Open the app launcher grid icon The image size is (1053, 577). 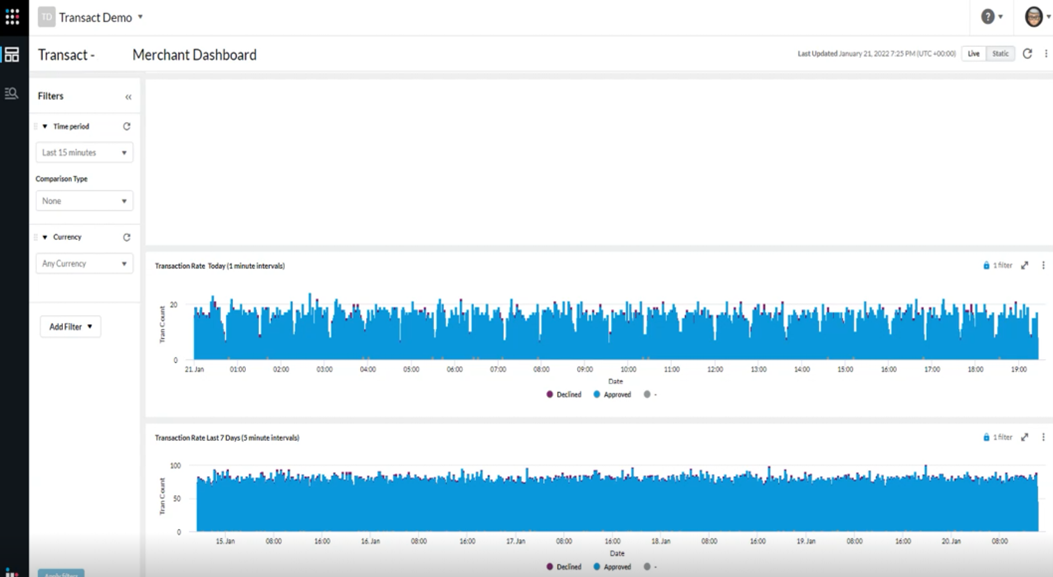click(12, 15)
